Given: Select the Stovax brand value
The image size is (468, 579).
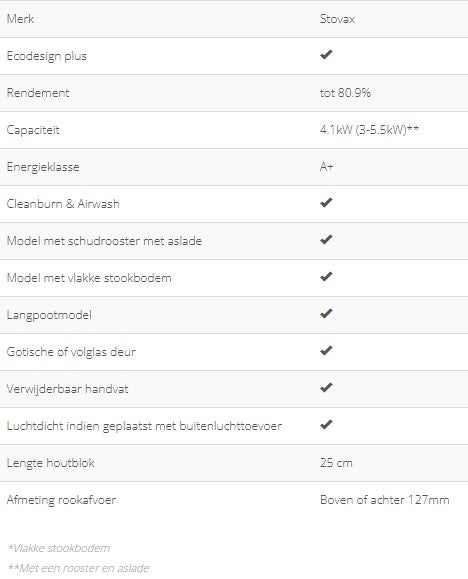Looking at the screenshot, I should [x=337, y=19].
